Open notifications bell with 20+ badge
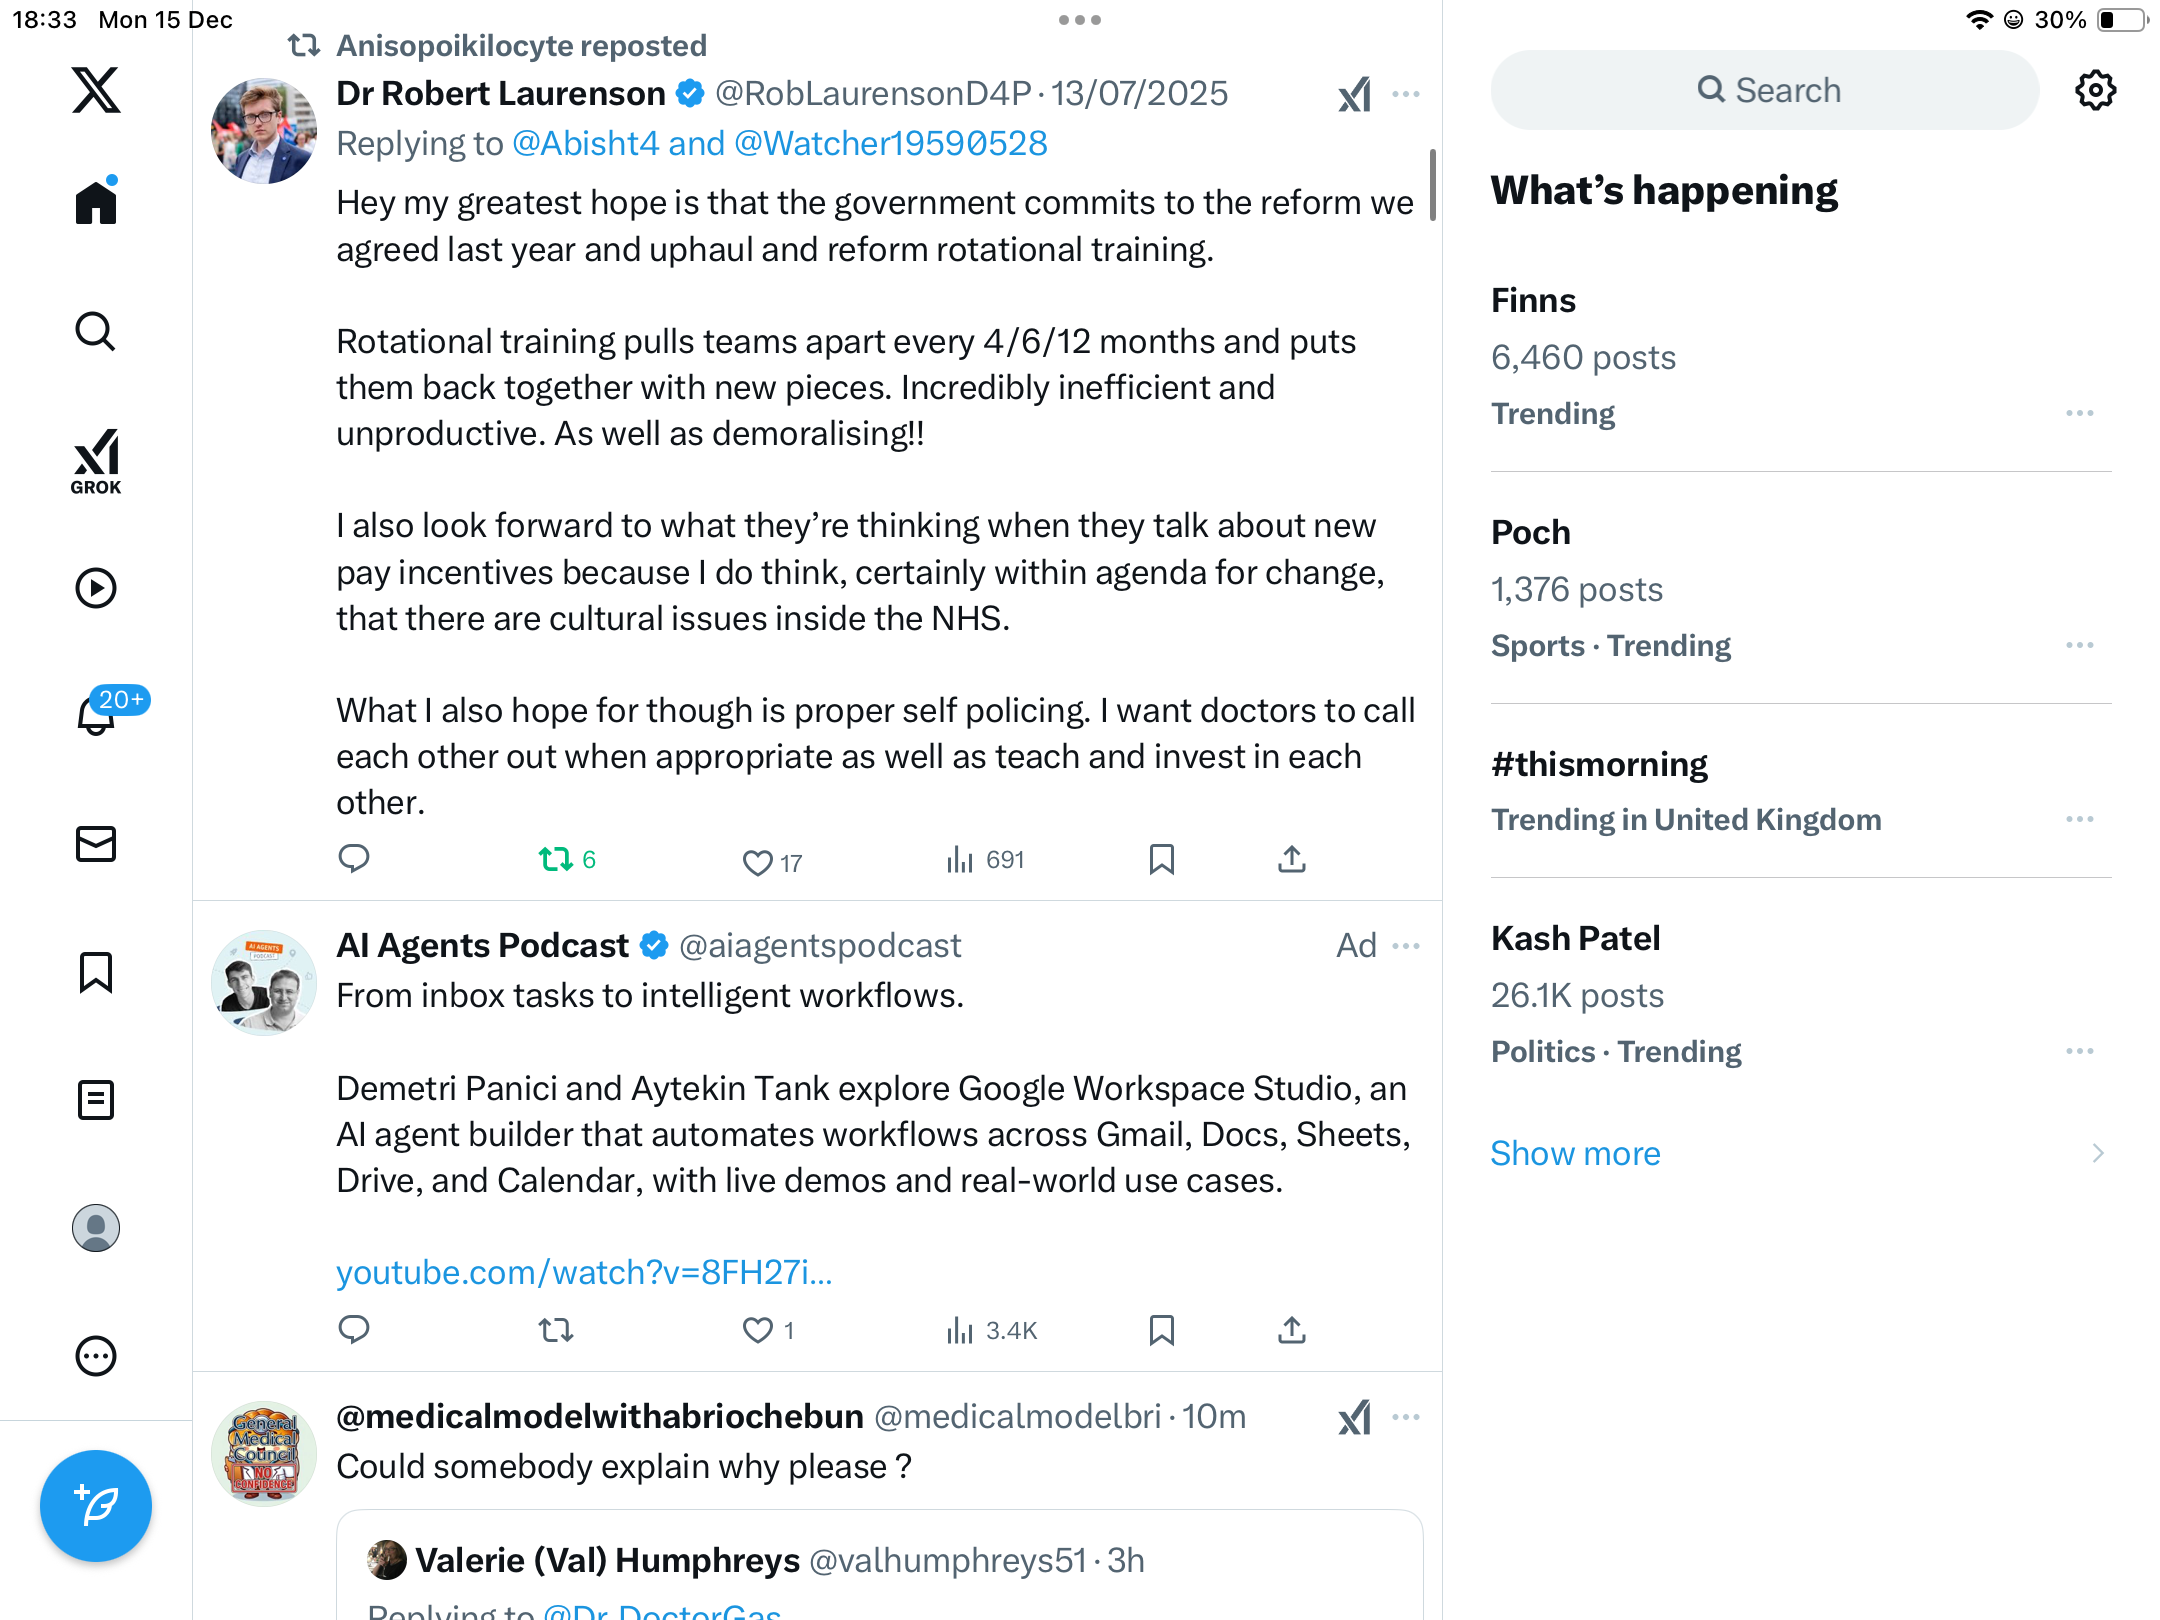Screen dimensions: 2160x1620 tap(97, 715)
